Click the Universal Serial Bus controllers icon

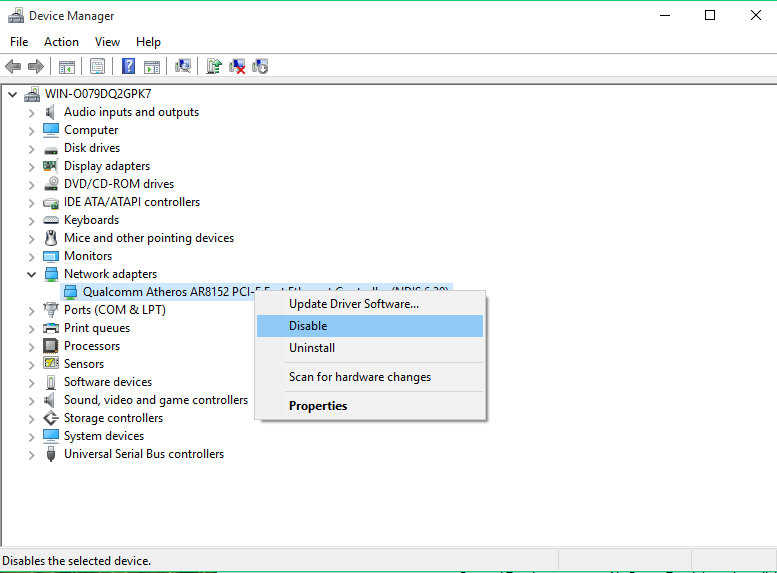51,454
